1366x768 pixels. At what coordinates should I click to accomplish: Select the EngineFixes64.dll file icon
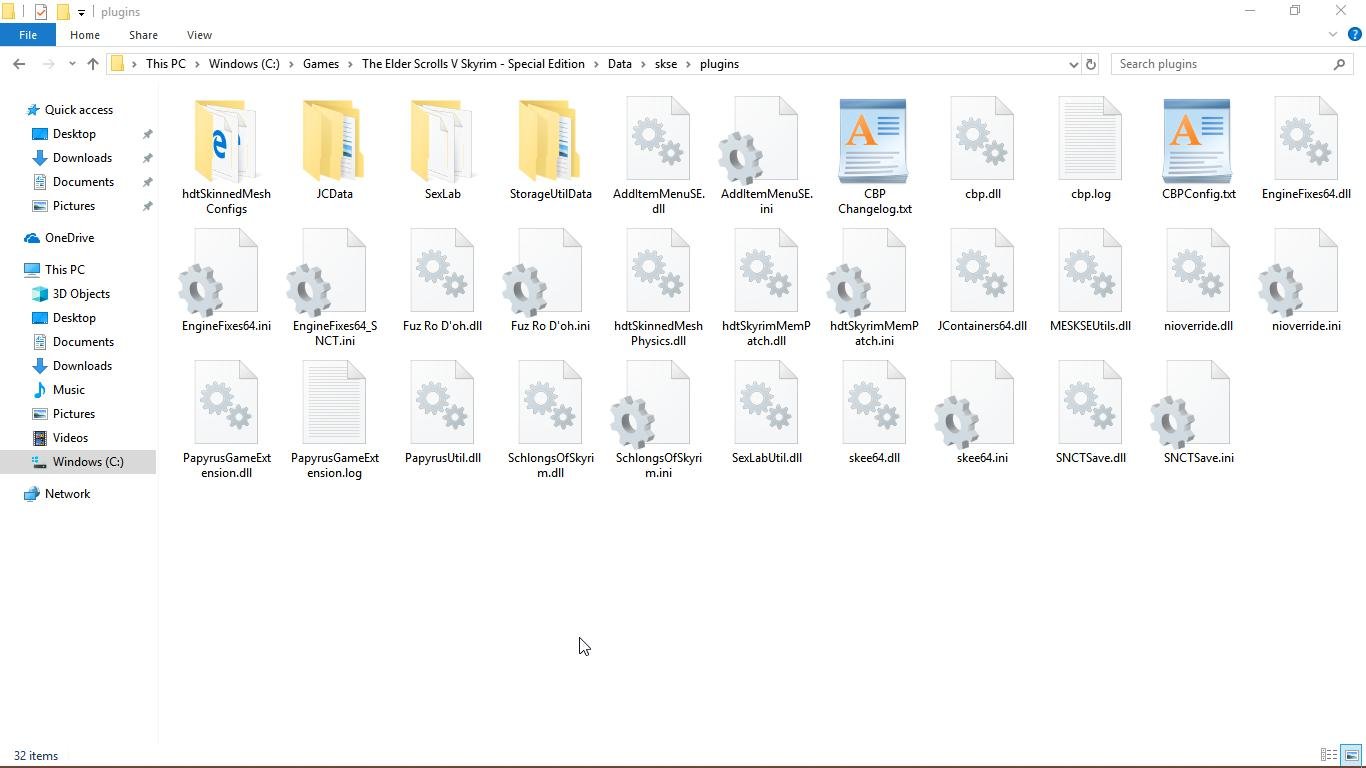click(1306, 140)
